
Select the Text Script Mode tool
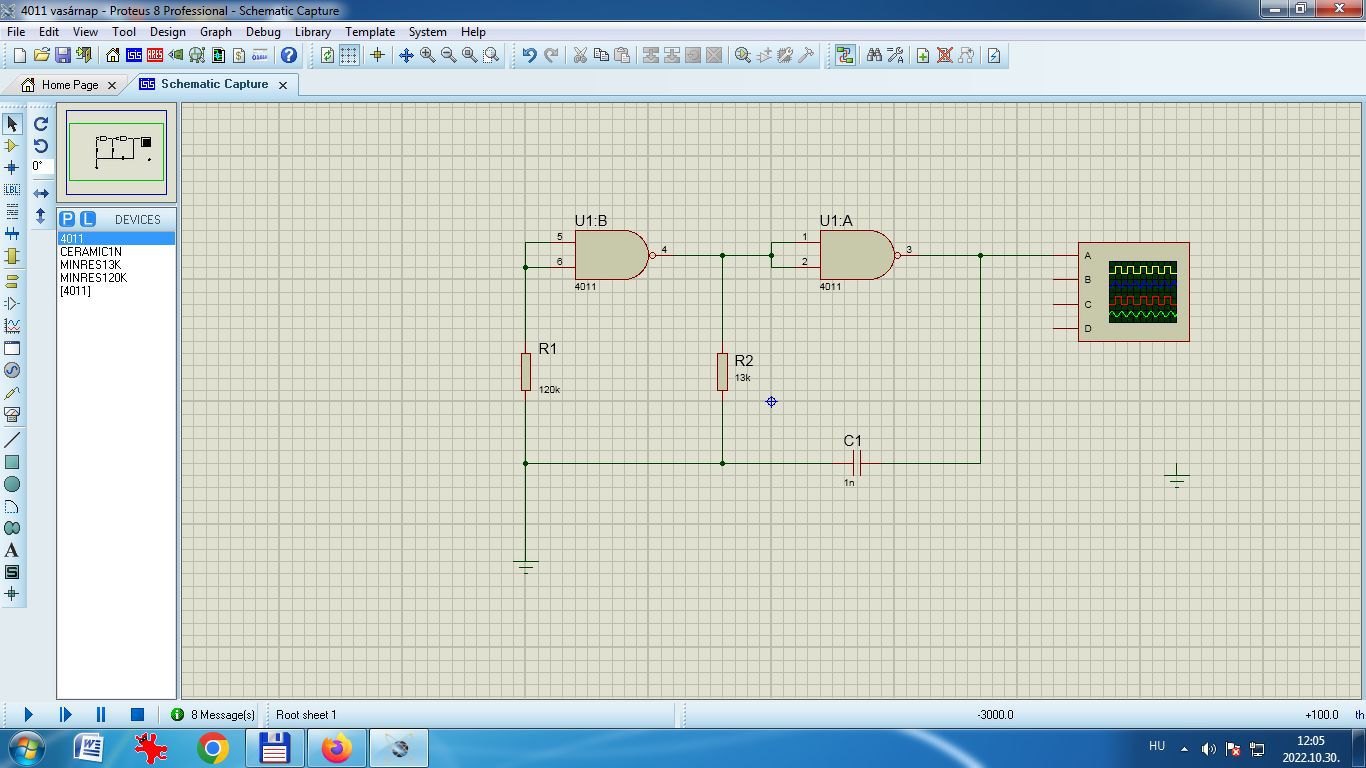pos(12,212)
